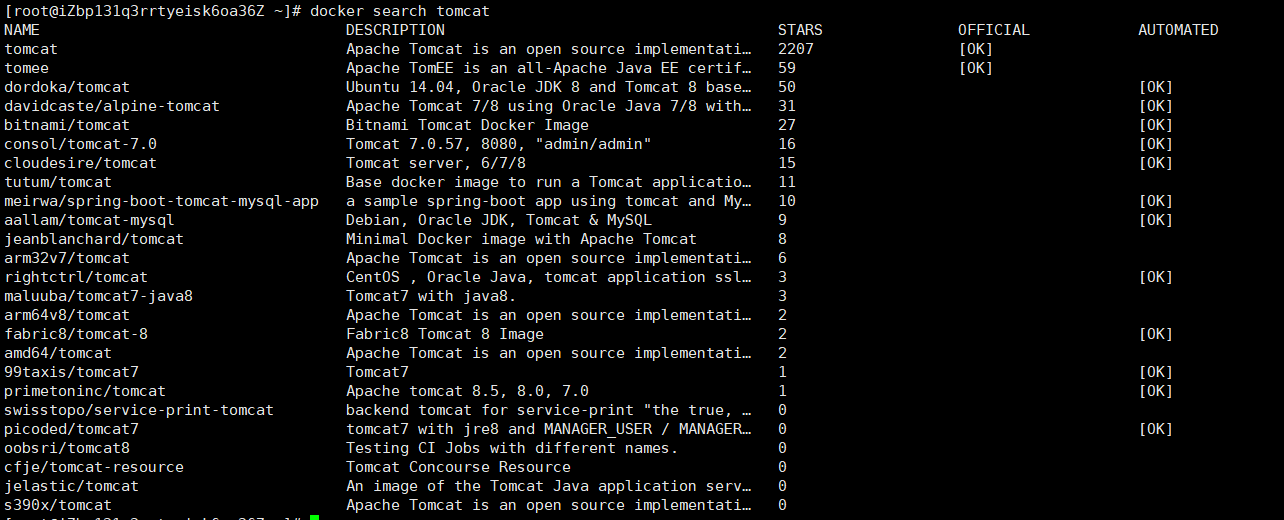1284x520 pixels.
Task: Click the AUTOMATED column header
Action: 1178,30
